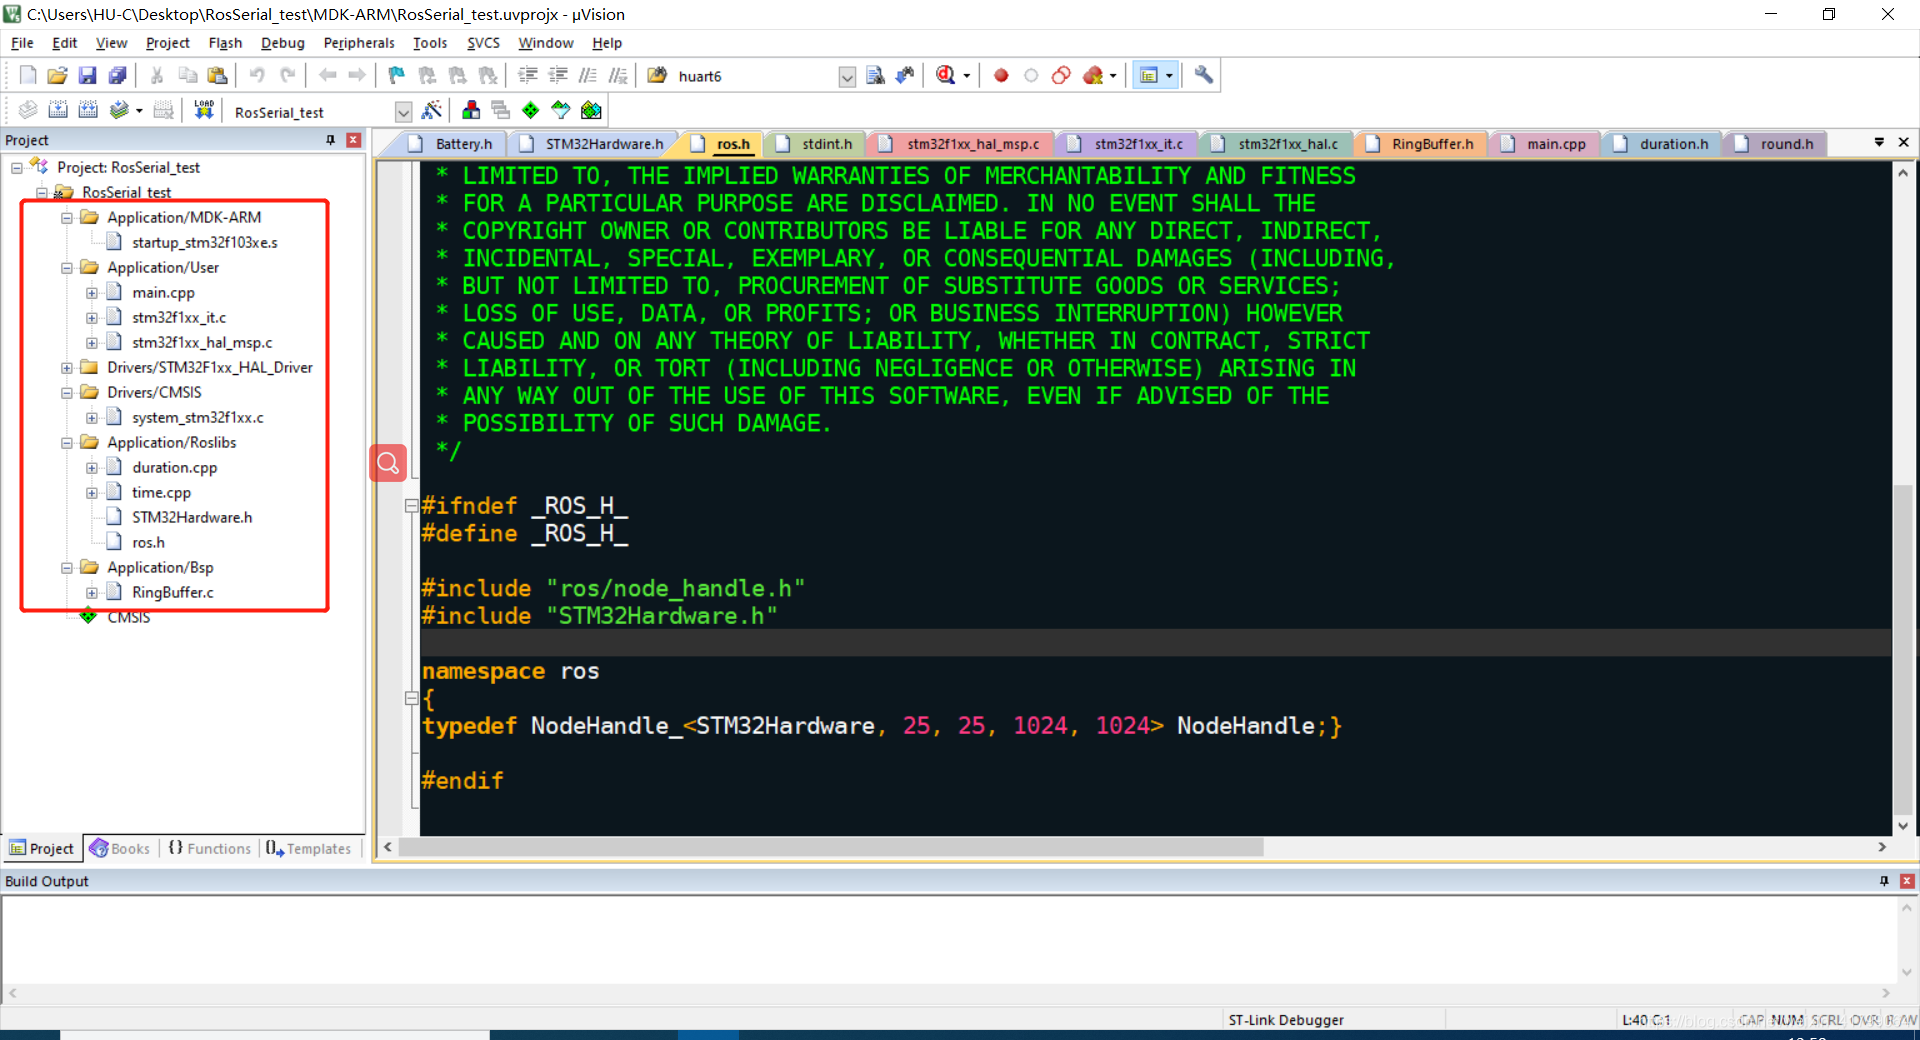
Task: Switch to the RingBuffer.h editor tab
Action: [1422, 144]
